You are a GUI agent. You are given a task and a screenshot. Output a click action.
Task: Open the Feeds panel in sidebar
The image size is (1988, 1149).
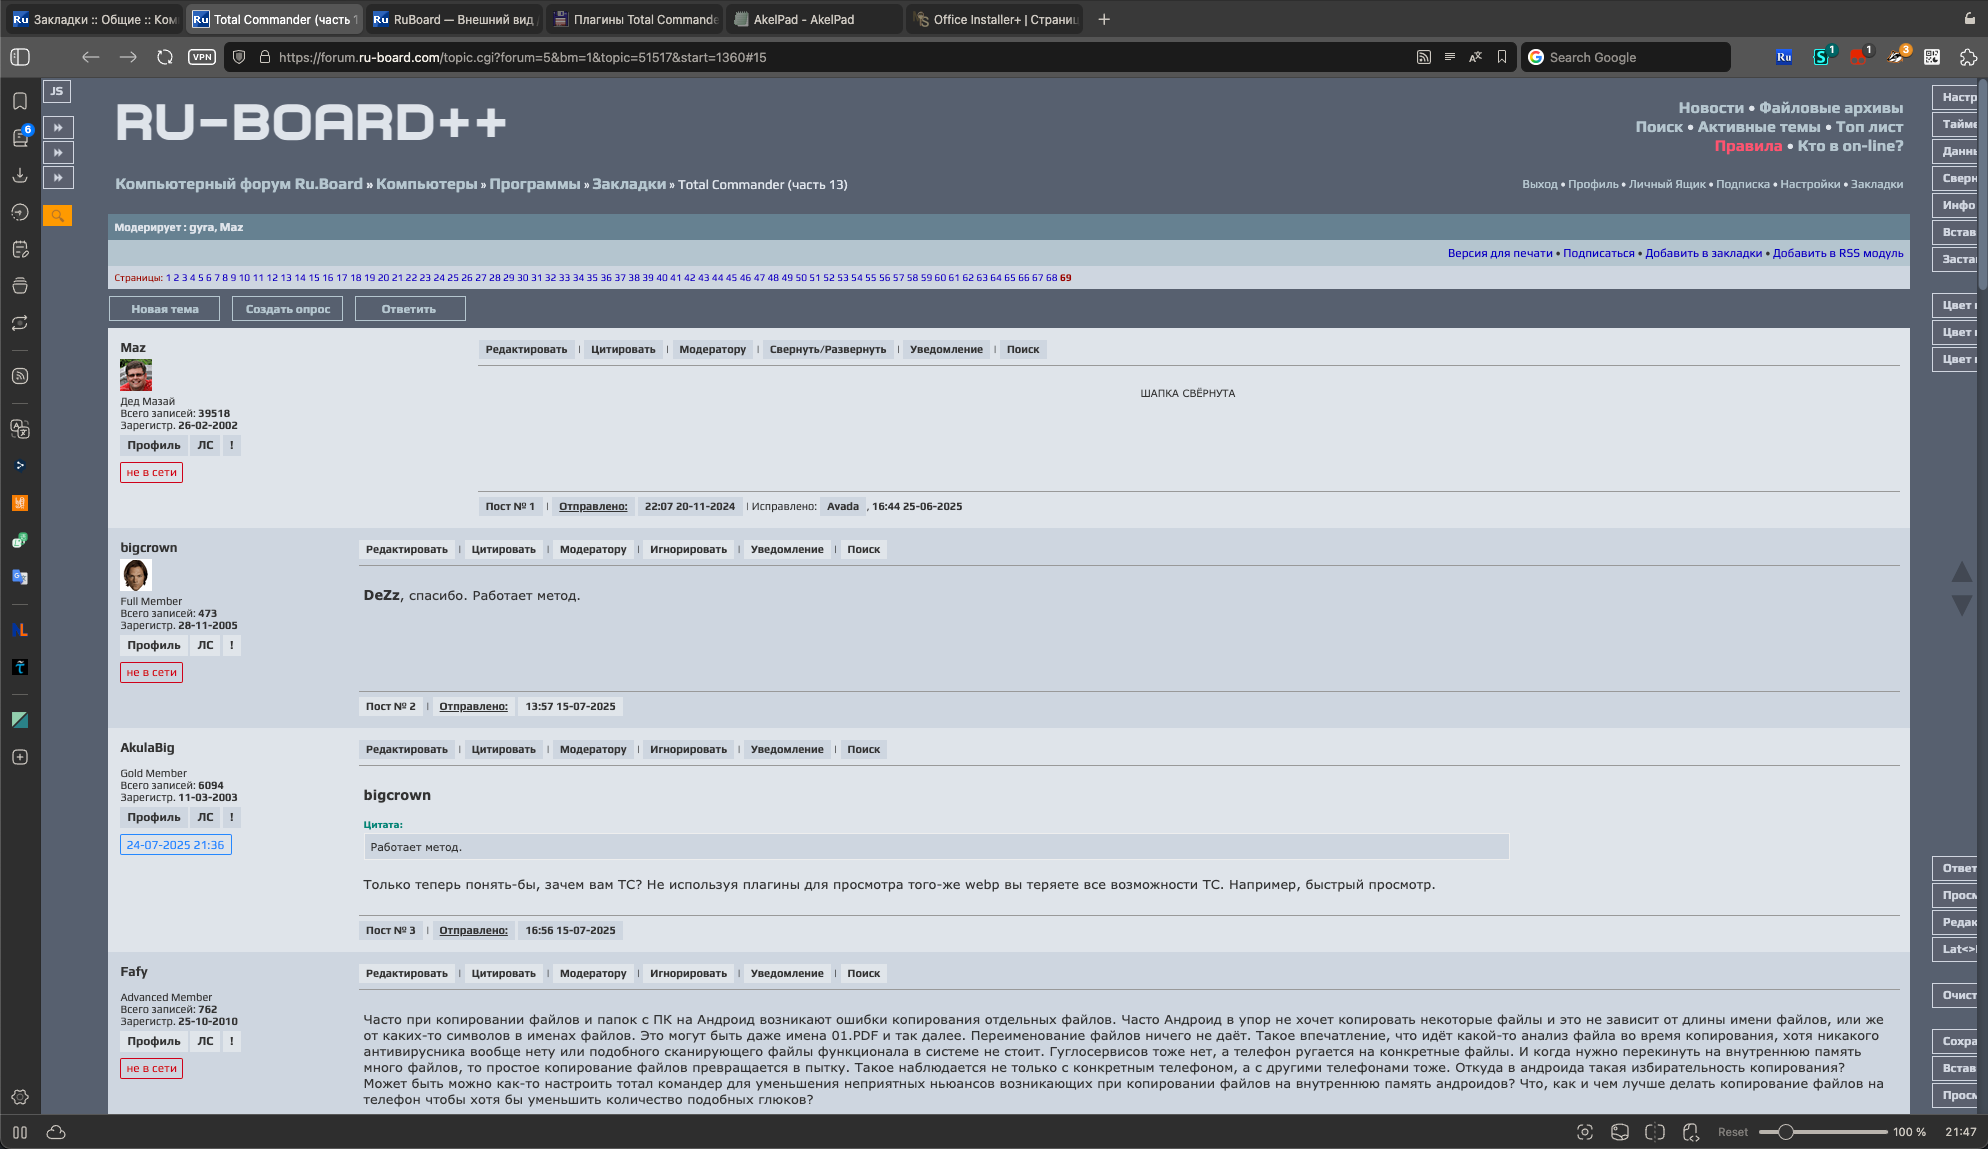click(20, 376)
